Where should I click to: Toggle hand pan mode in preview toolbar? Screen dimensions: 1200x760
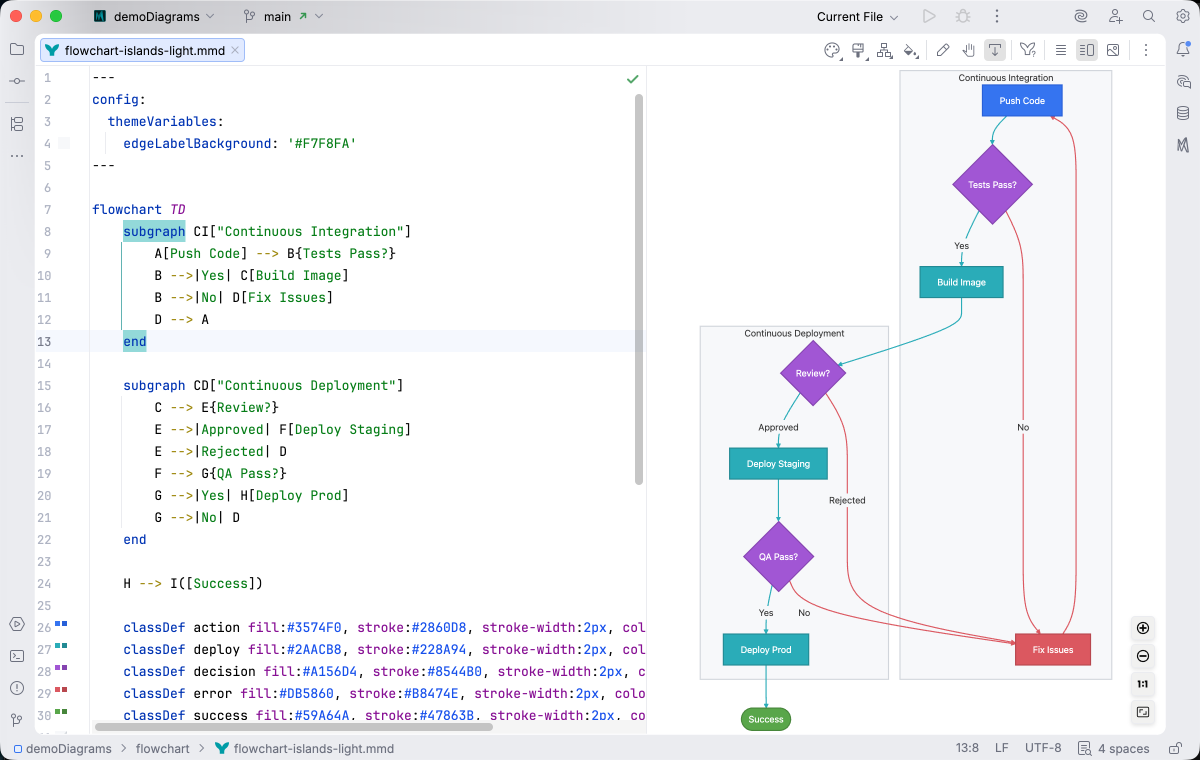tap(969, 50)
